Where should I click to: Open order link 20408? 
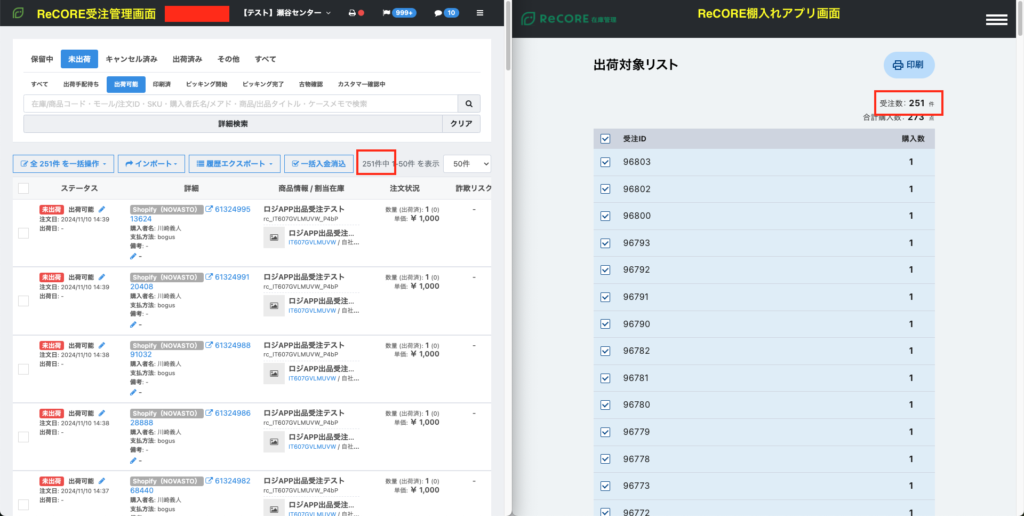(142, 287)
